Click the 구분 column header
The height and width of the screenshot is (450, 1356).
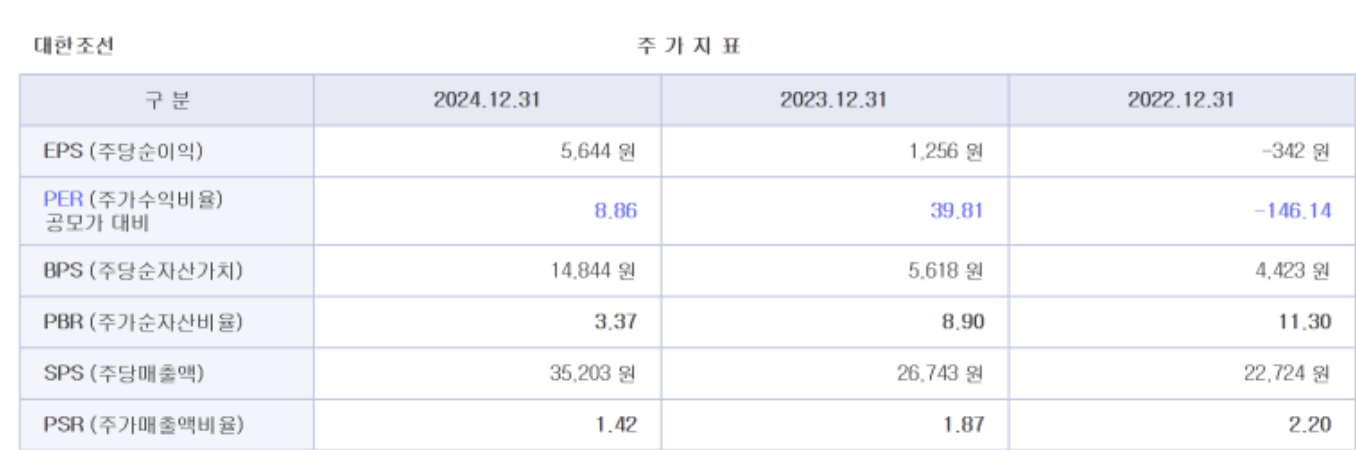click(x=166, y=100)
